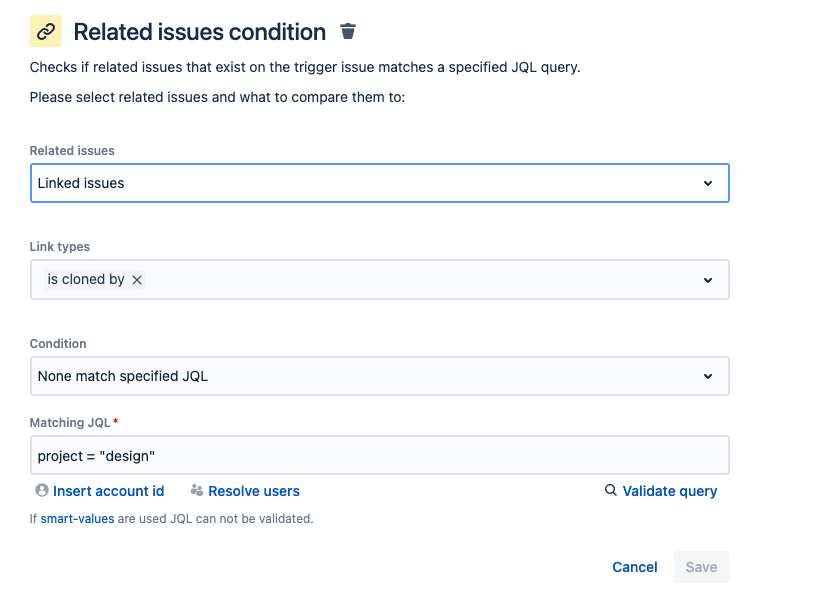Click the Related issues chevron arrow

click(708, 183)
